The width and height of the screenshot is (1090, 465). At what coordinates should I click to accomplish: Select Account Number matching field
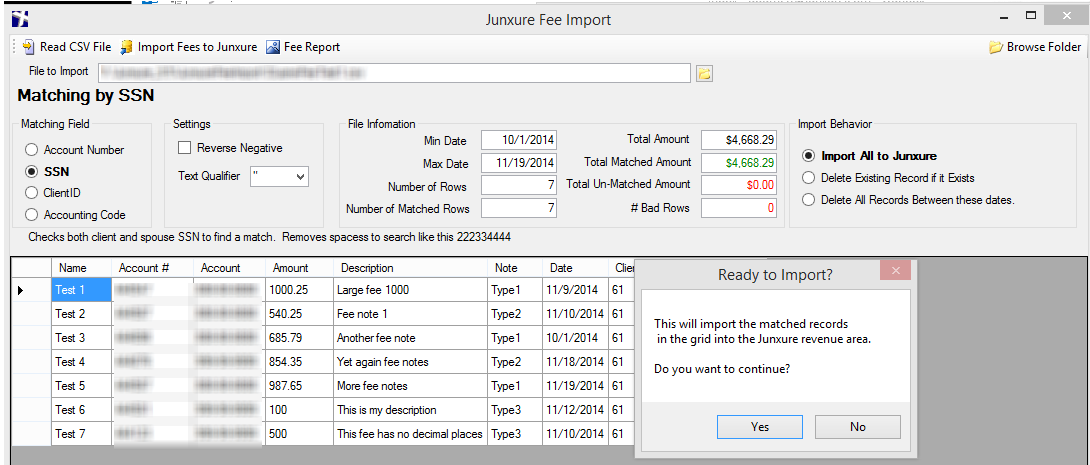point(31,150)
